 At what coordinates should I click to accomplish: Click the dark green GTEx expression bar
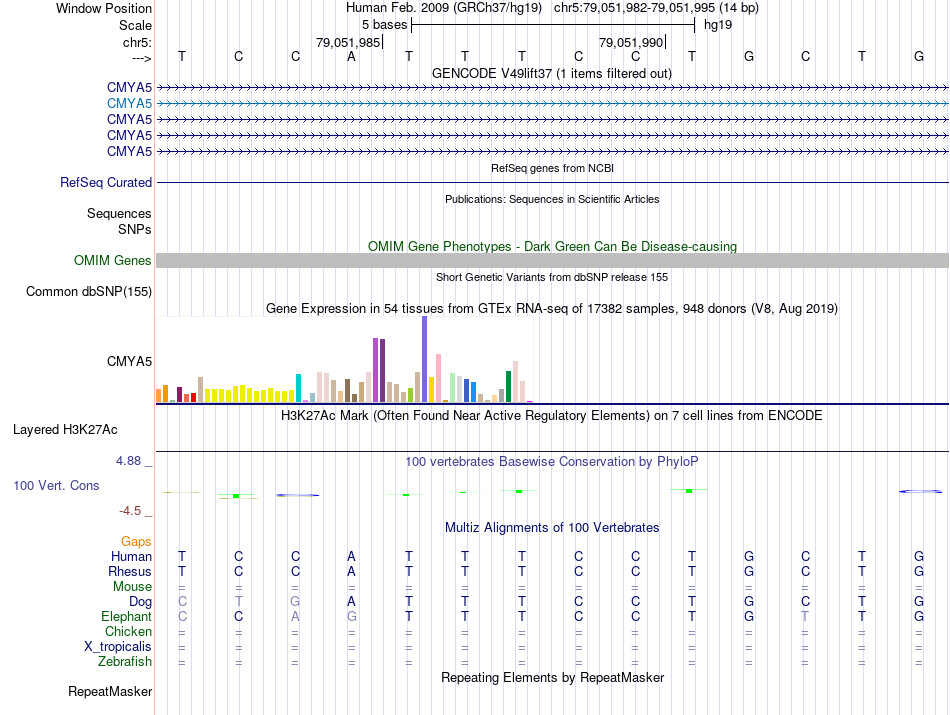508,387
